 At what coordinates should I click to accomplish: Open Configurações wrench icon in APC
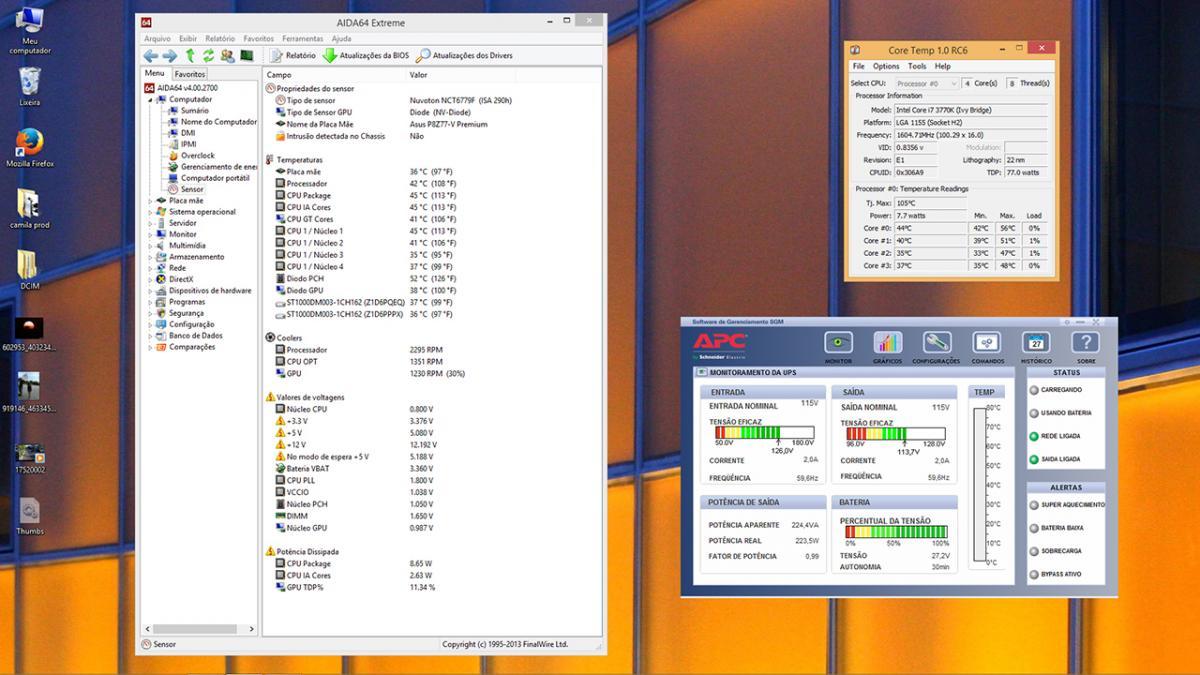coord(936,347)
